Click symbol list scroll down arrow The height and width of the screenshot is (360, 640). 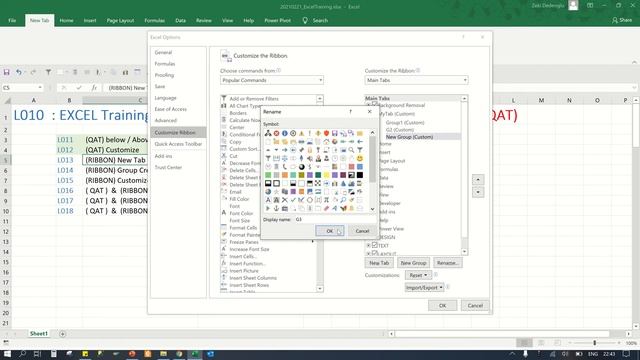tap(372, 209)
